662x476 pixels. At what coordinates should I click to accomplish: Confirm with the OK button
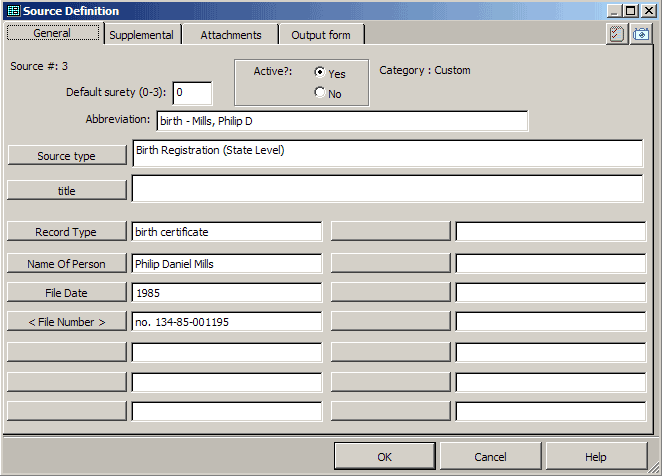(x=384, y=457)
